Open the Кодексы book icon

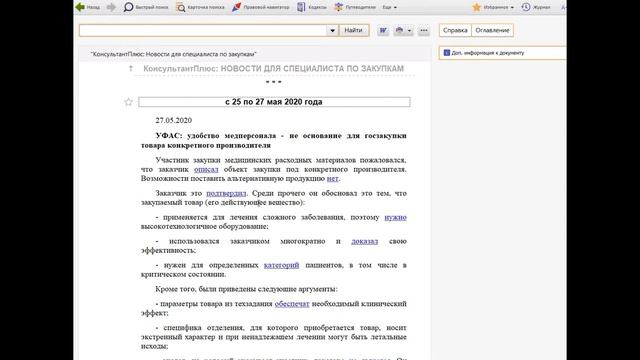301,7
